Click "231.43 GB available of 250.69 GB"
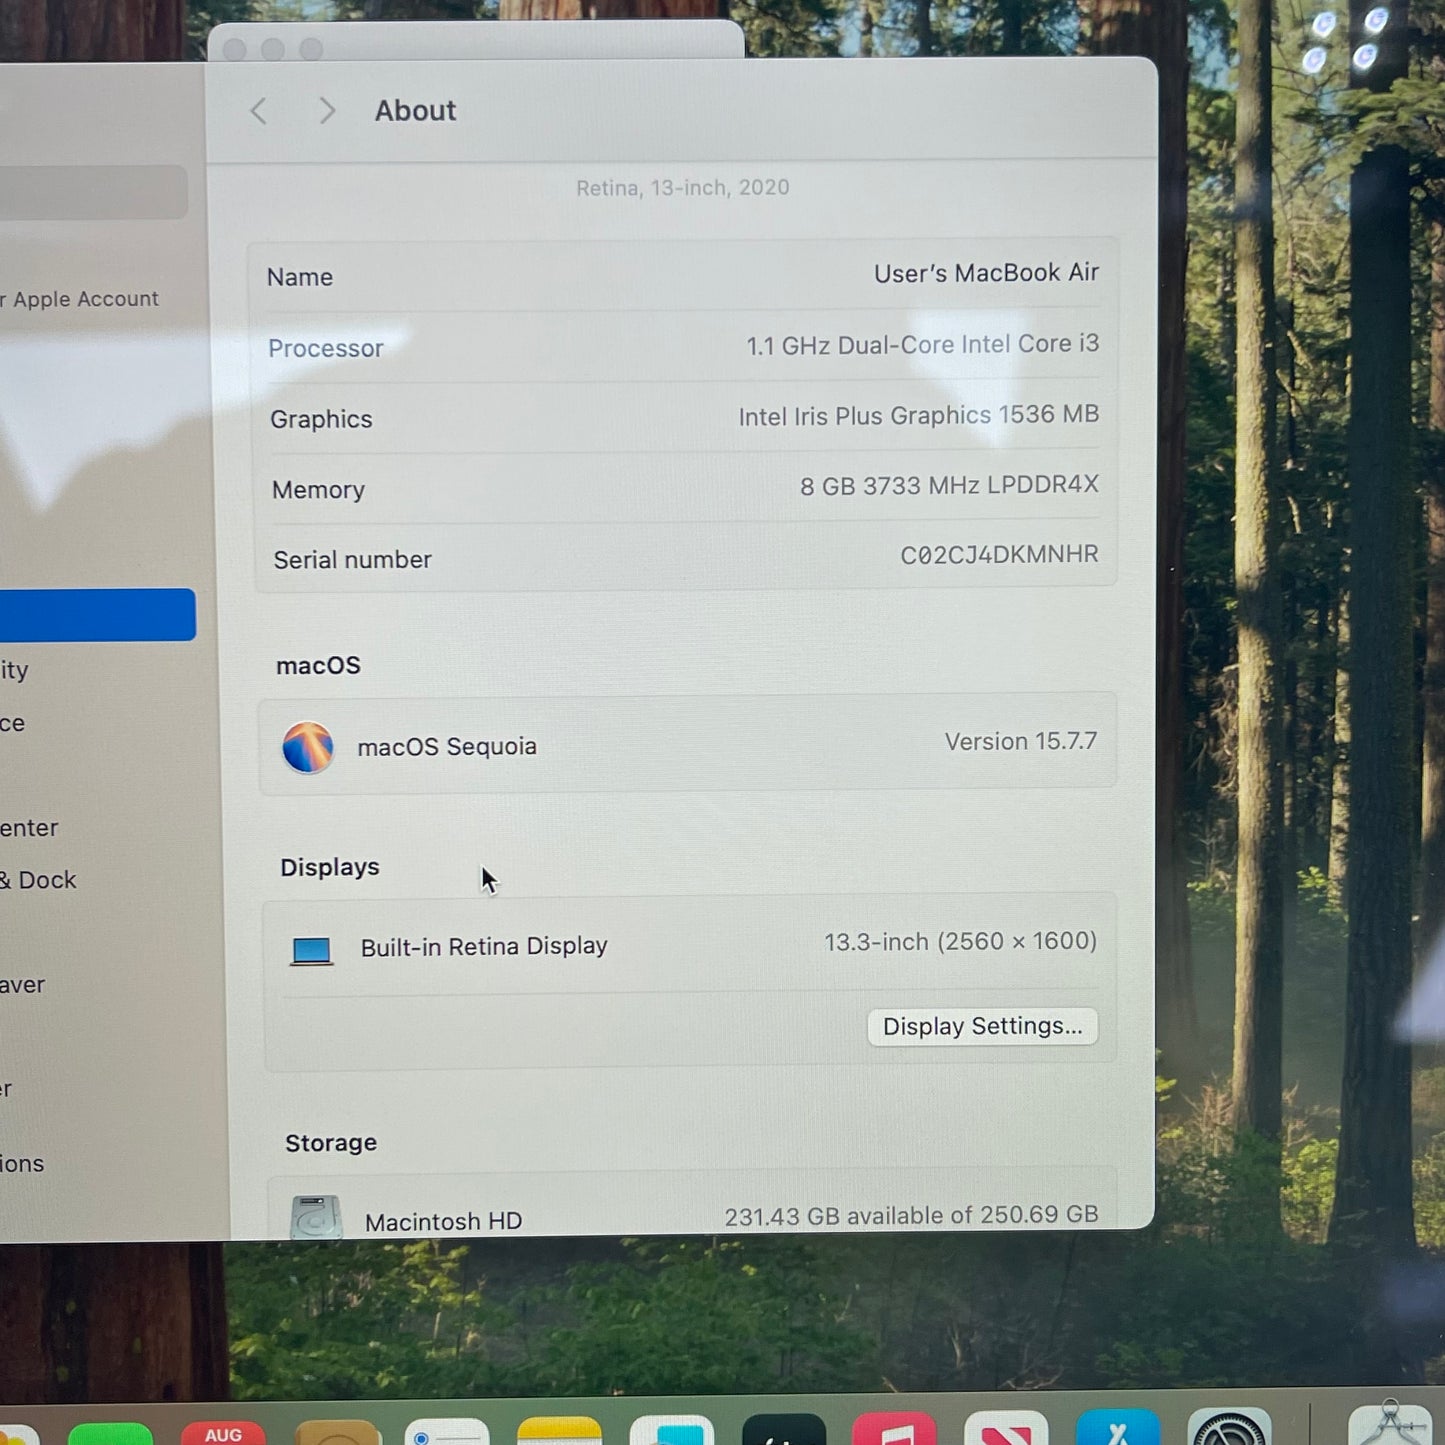The image size is (1445, 1445). (x=911, y=1216)
